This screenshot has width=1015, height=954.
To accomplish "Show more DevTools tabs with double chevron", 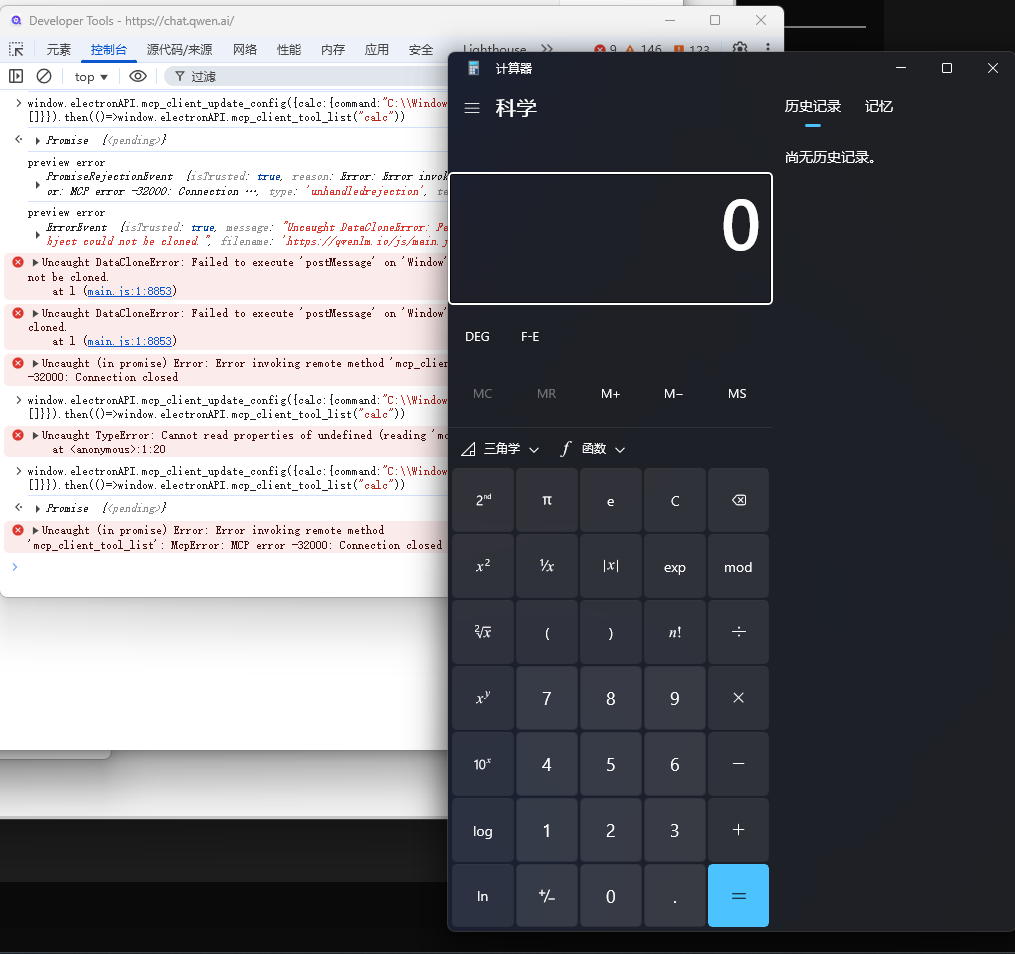I will [547, 49].
